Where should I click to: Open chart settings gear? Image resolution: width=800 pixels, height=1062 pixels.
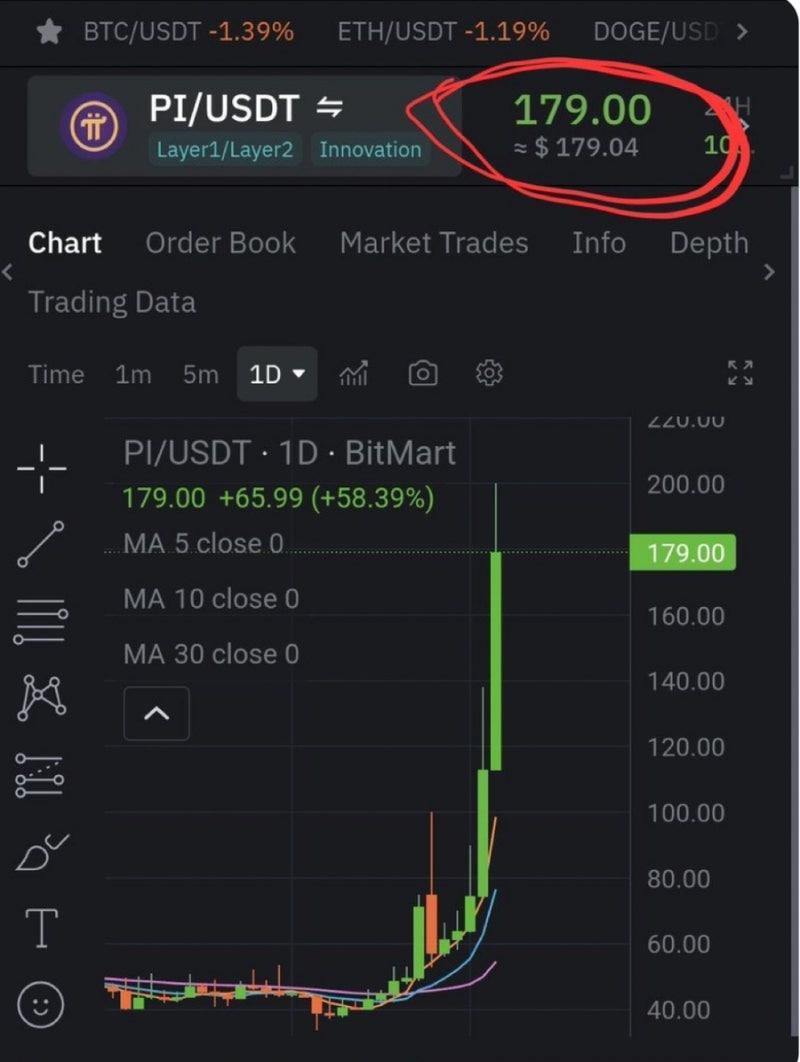[489, 374]
